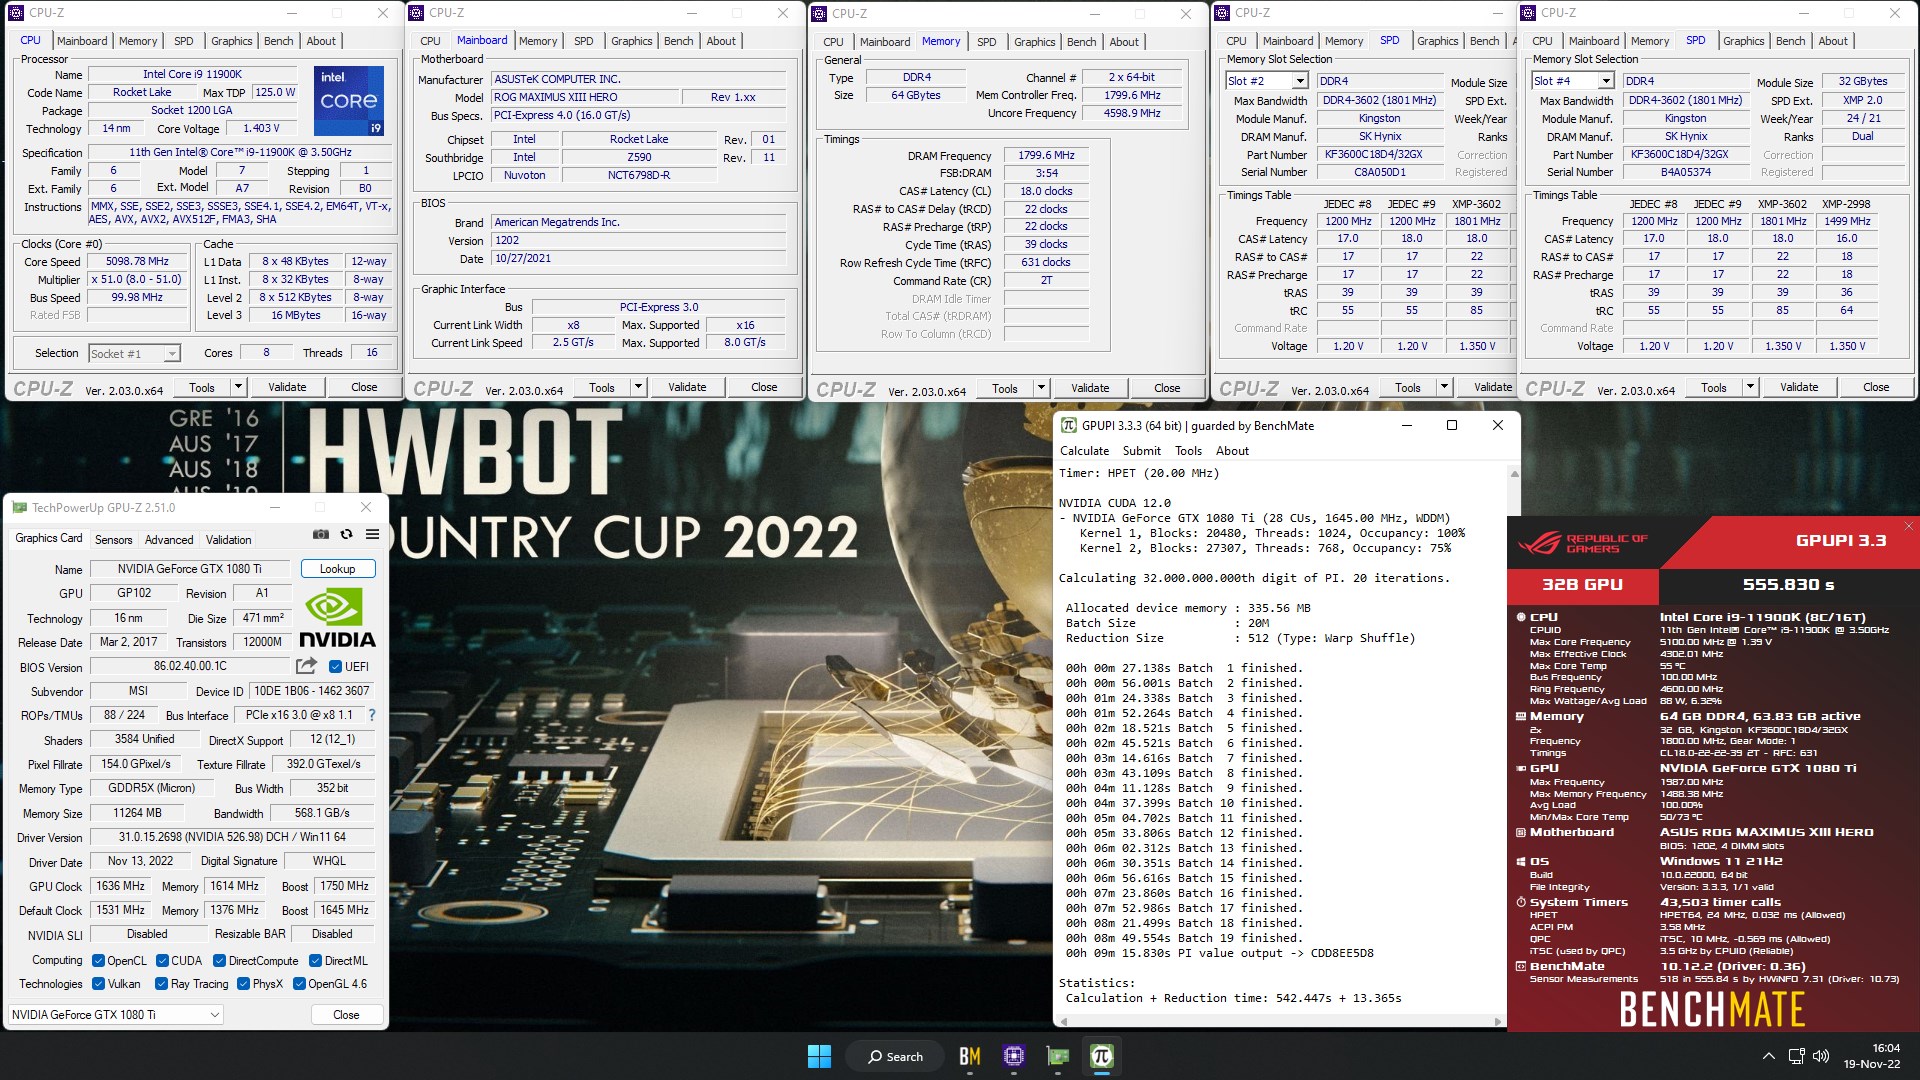Click the BIOS share/export icon in GPU-Z
Viewport: 1920px width, 1080px height.
point(306,666)
